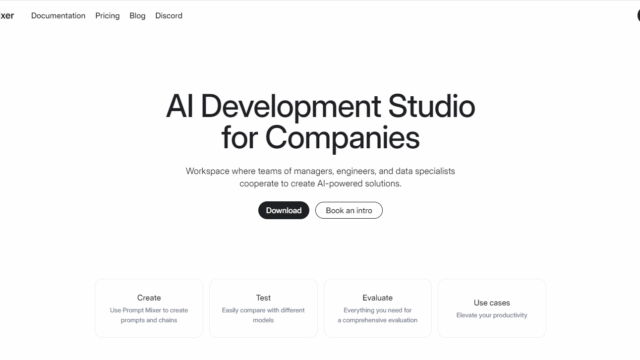Click the 'for Companies' headline line
Screen dimensions: 640x360
pyautogui.click(x=320, y=138)
